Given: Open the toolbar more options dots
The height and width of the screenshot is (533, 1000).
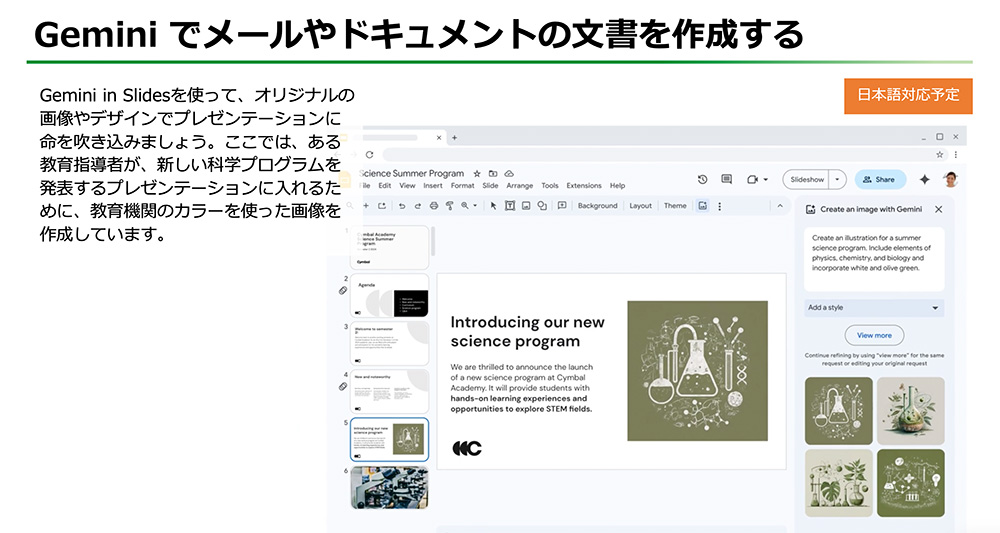Looking at the screenshot, I should tap(719, 207).
